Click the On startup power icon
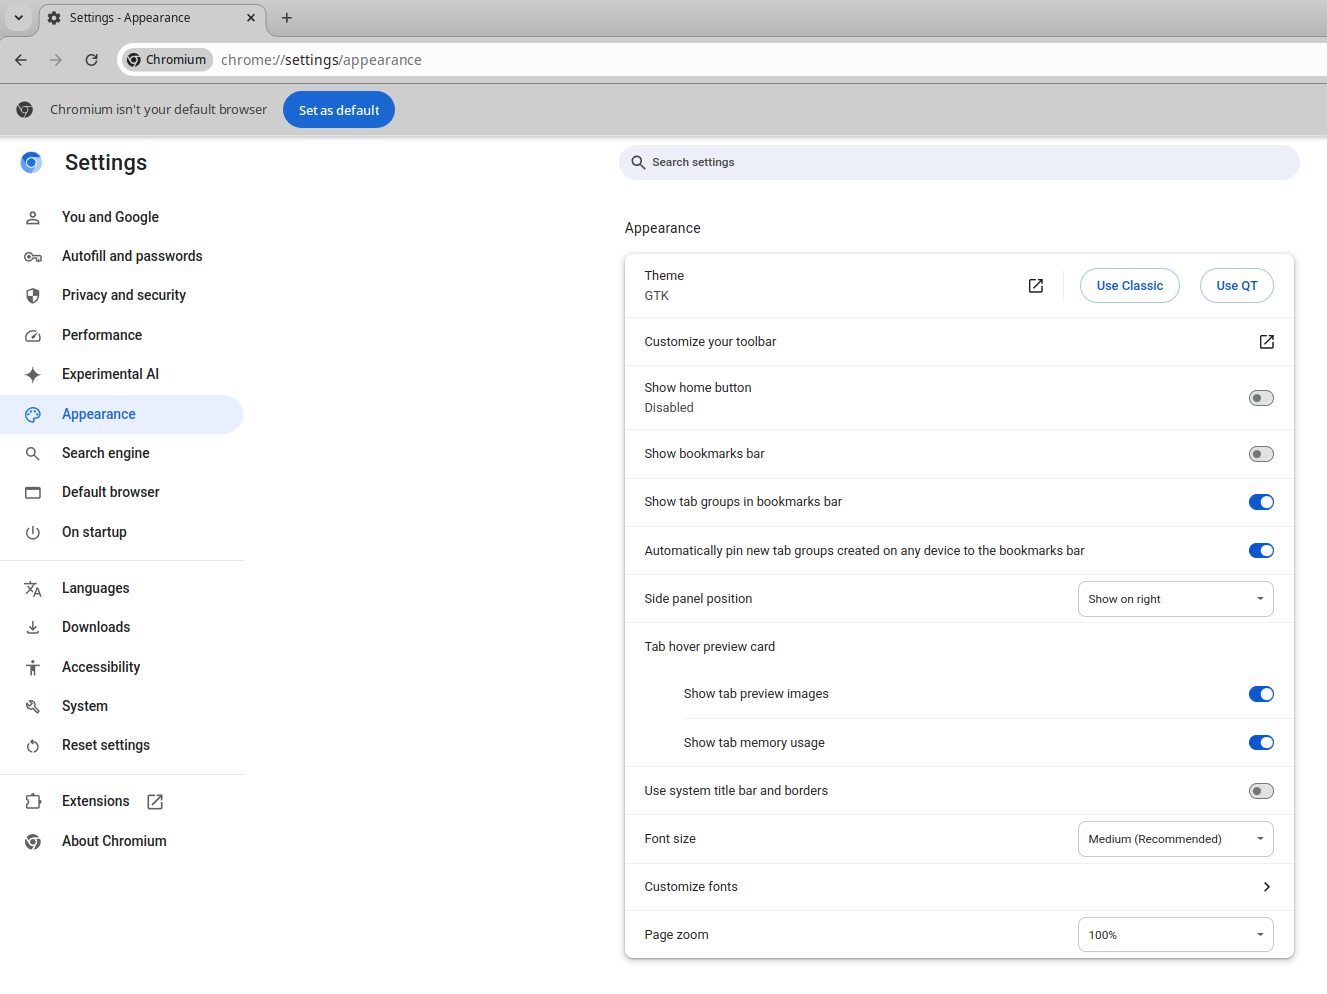Image resolution: width=1327 pixels, height=994 pixels. pos(33,532)
